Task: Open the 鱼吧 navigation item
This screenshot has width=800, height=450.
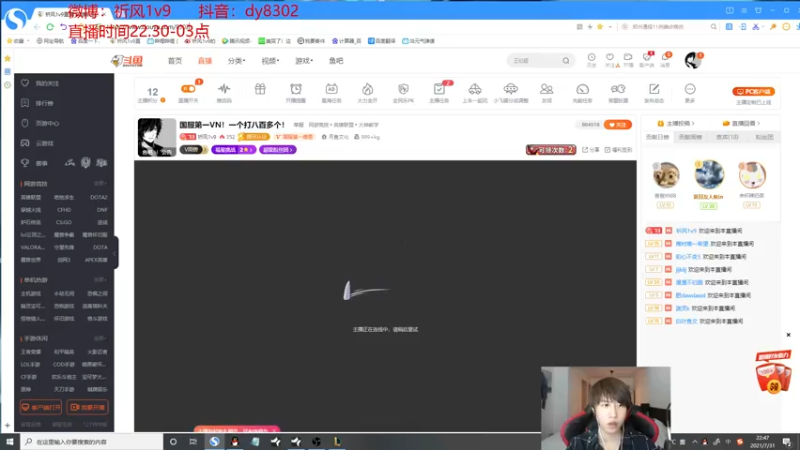Action: 336,61
